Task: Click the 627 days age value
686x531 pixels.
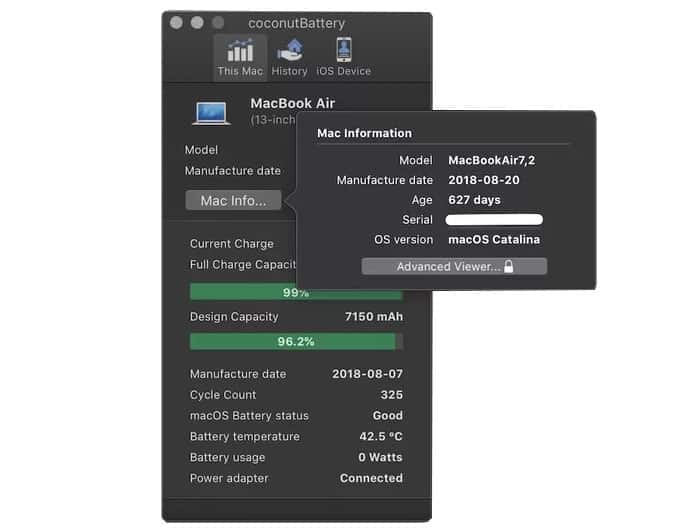Action: click(474, 200)
